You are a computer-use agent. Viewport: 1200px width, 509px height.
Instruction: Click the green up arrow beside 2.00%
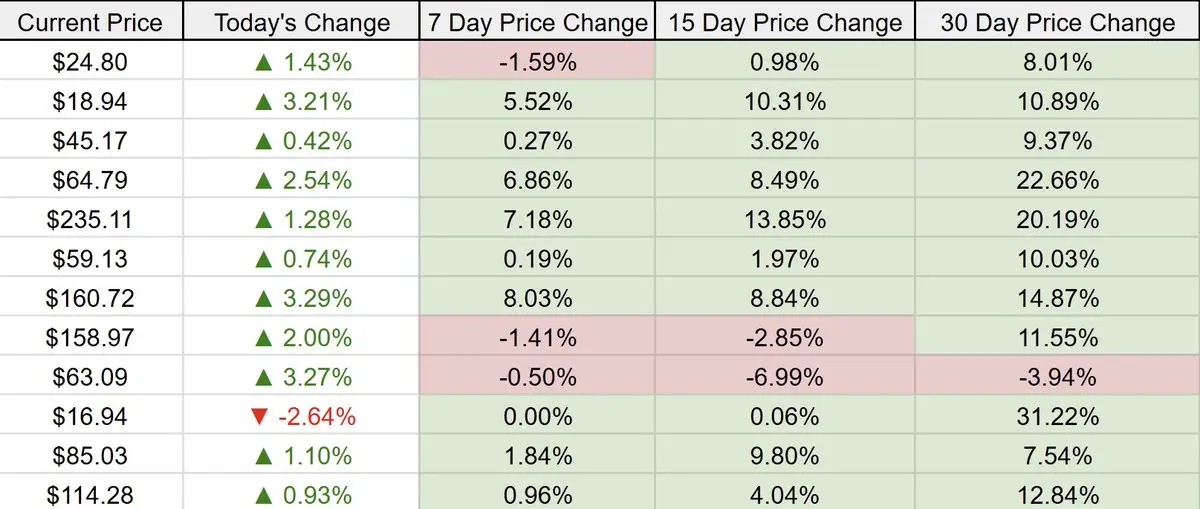(x=264, y=338)
